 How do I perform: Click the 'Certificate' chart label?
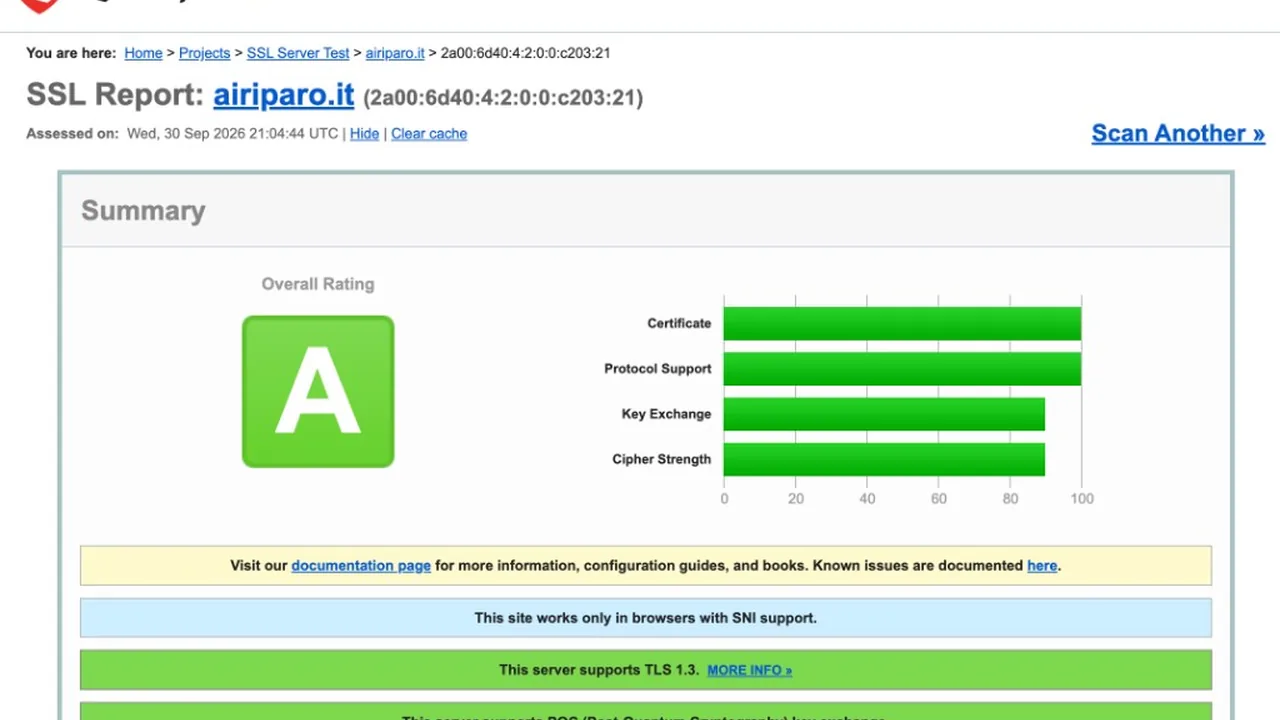679,323
